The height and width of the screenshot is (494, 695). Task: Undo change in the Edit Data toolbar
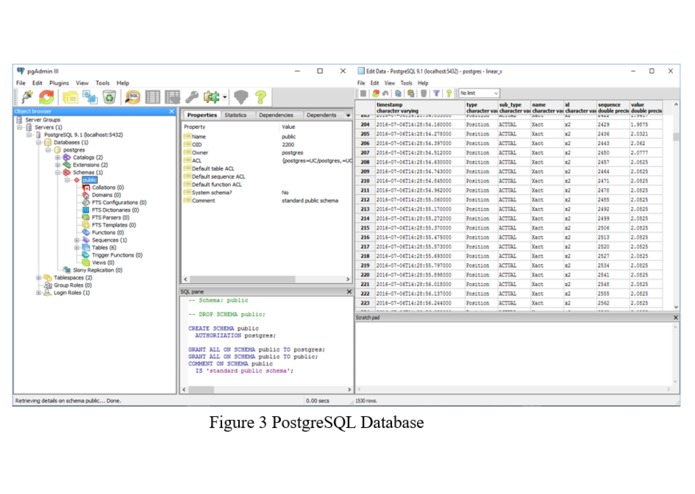[386, 93]
